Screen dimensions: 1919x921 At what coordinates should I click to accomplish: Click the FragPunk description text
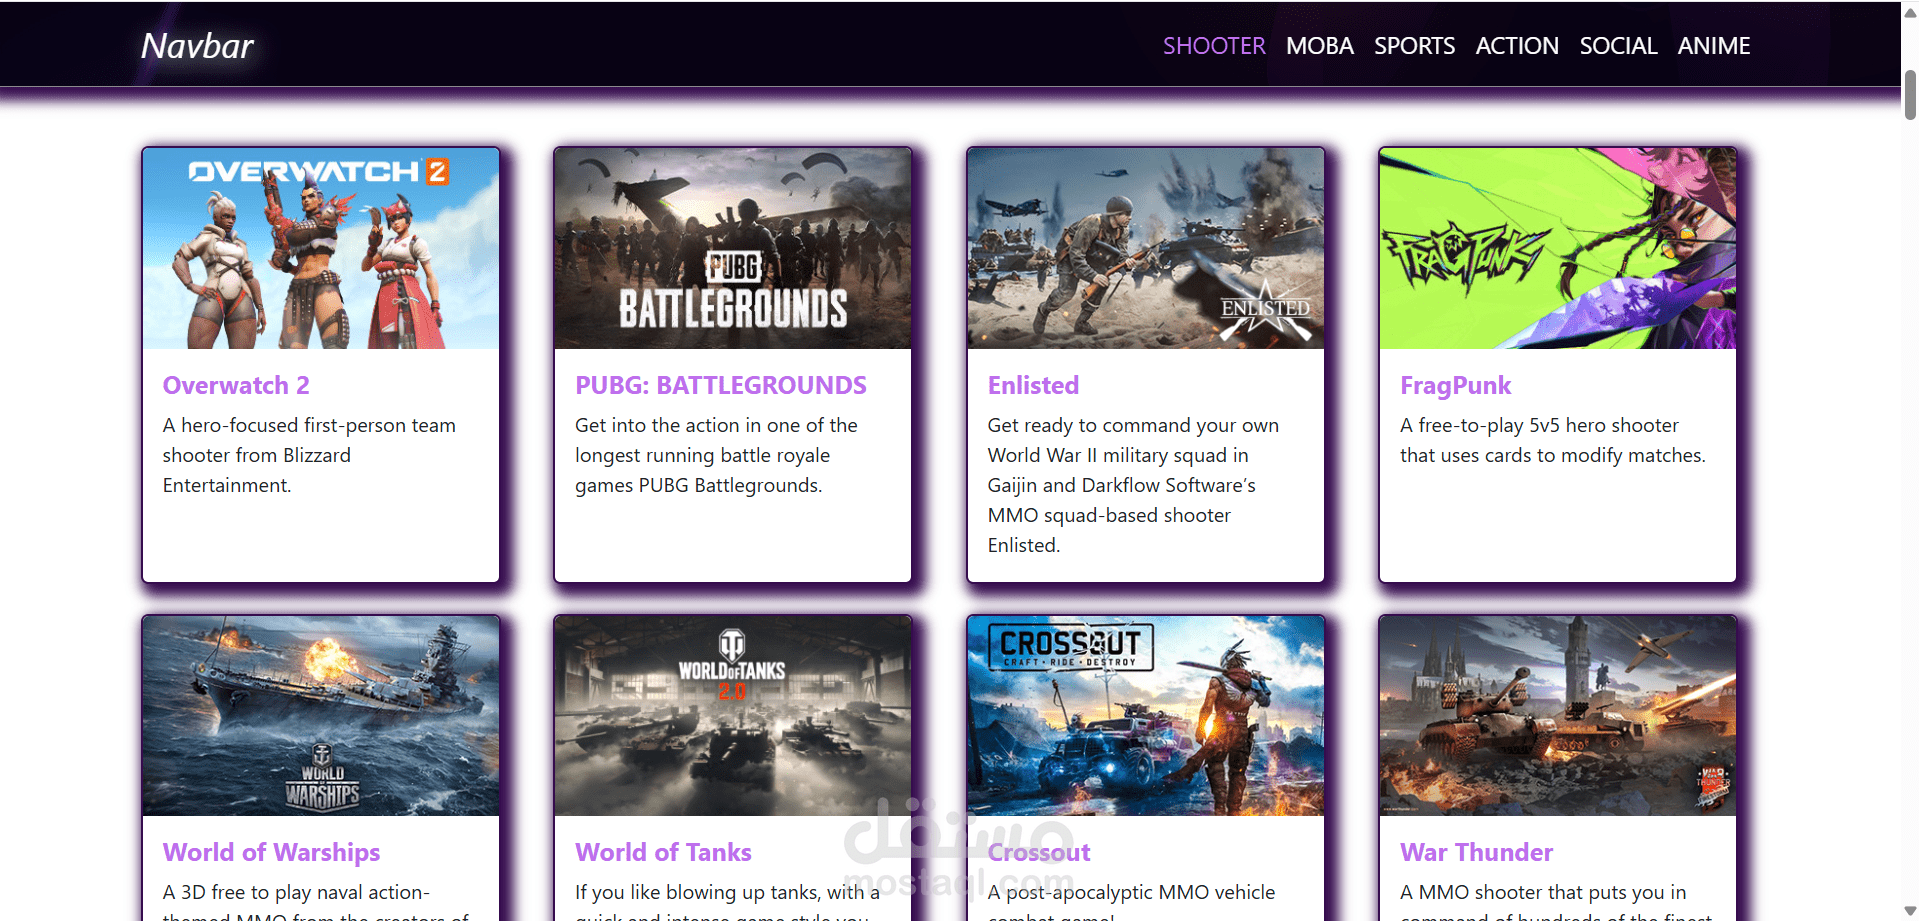click(1553, 441)
